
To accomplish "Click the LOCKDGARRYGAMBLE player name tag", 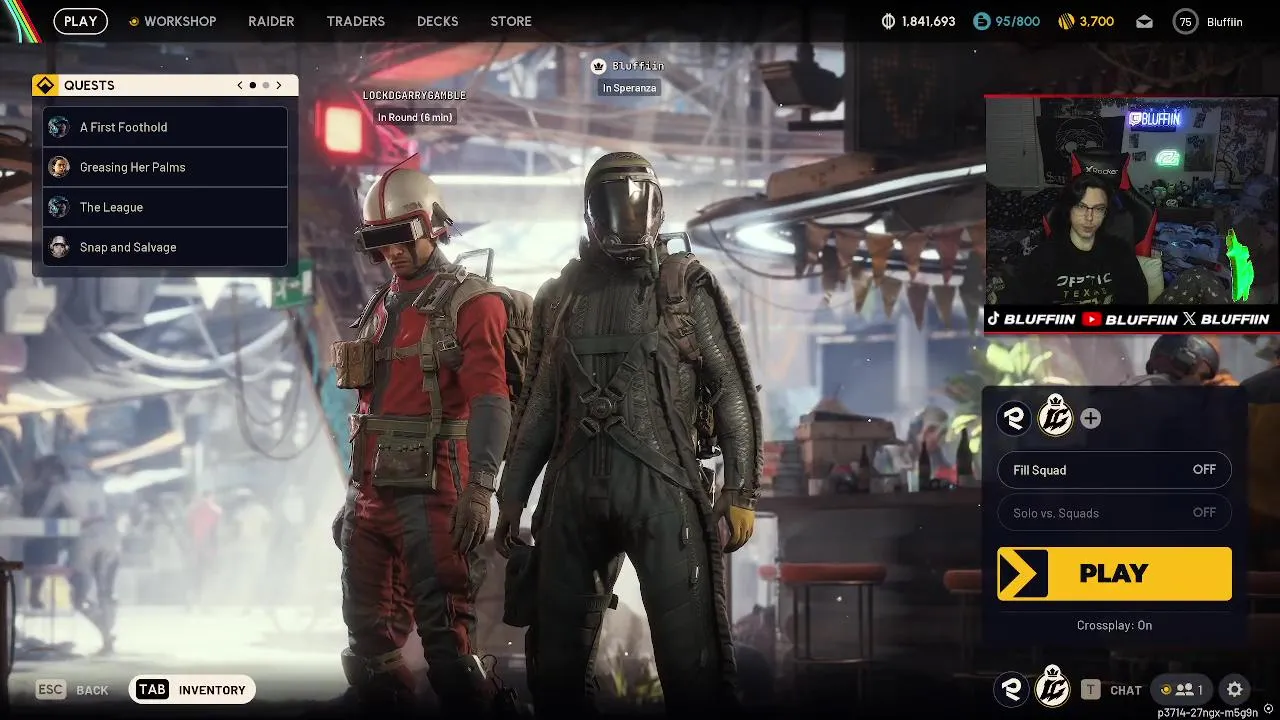I will tap(414, 95).
